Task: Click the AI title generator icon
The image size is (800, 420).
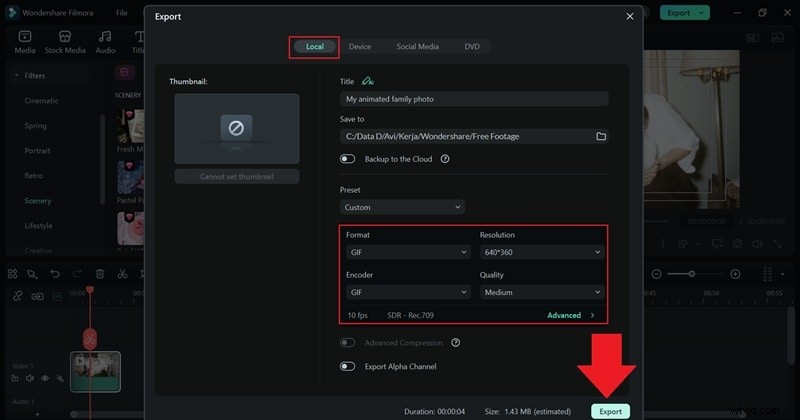Action: pyautogui.click(x=369, y=81)
